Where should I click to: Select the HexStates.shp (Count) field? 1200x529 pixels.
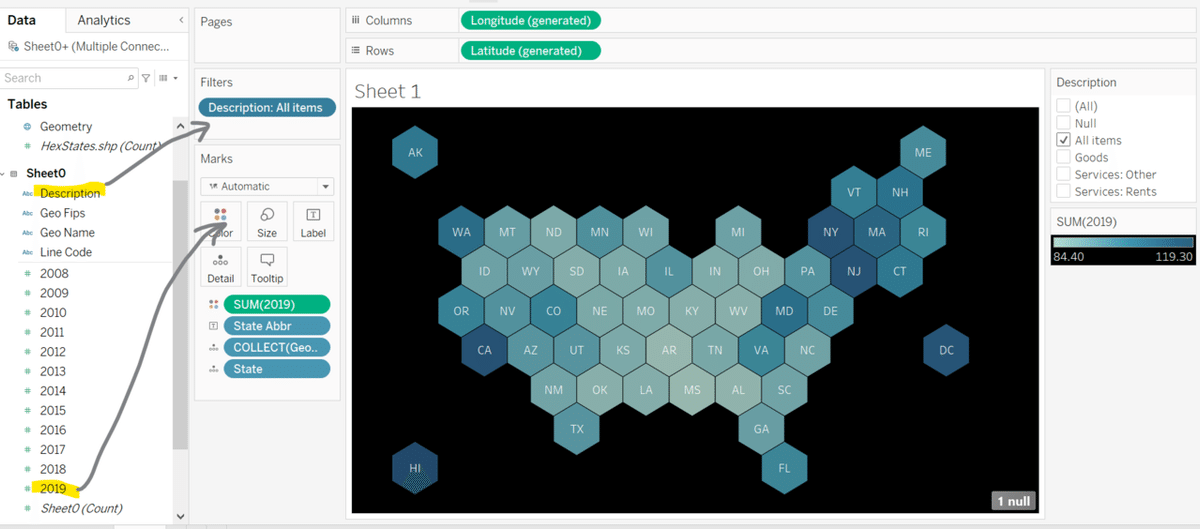click(x=100, y=146)
